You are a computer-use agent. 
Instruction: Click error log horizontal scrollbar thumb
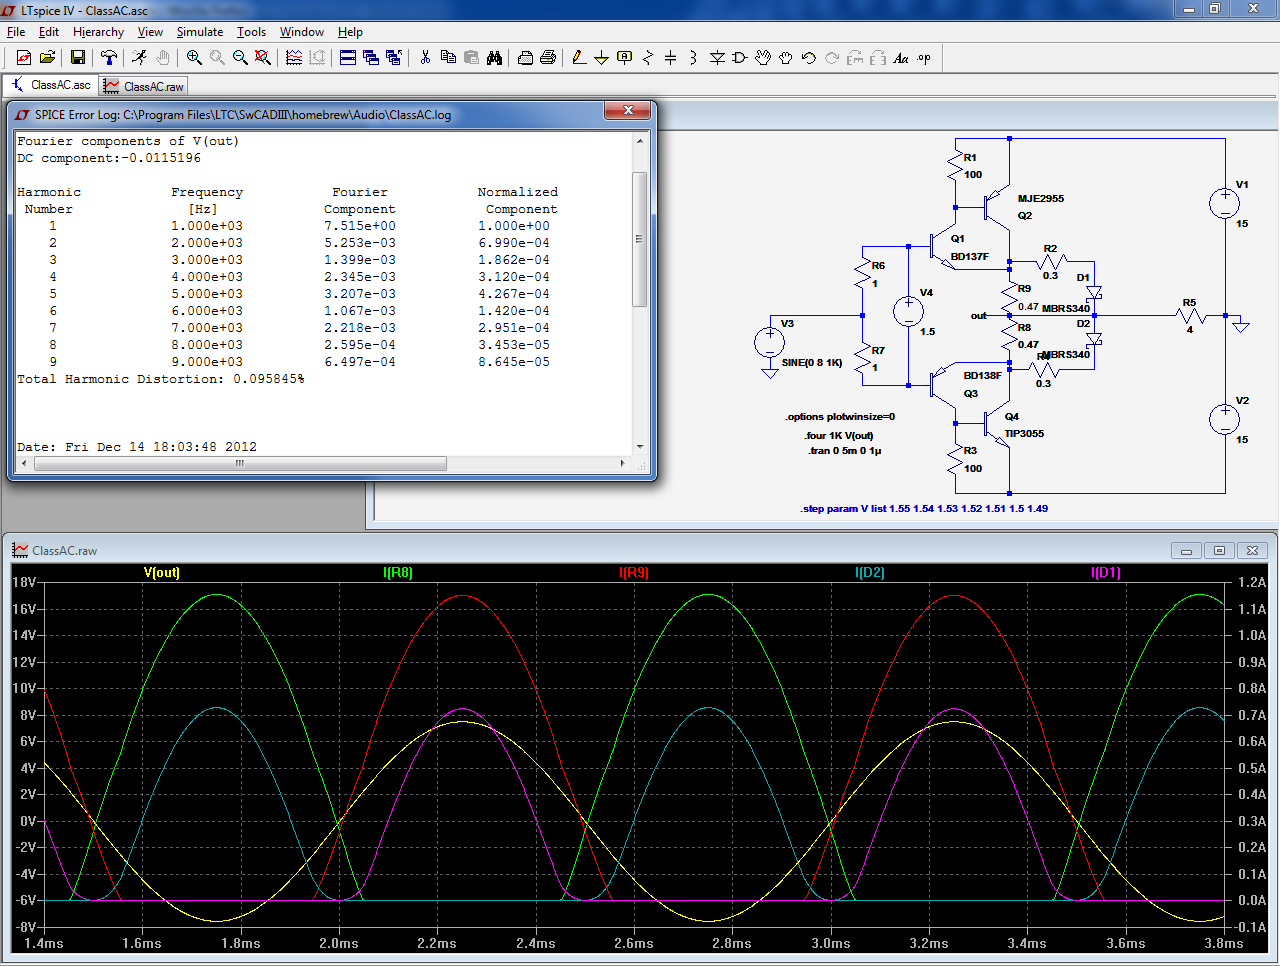[x=240, y=463]
